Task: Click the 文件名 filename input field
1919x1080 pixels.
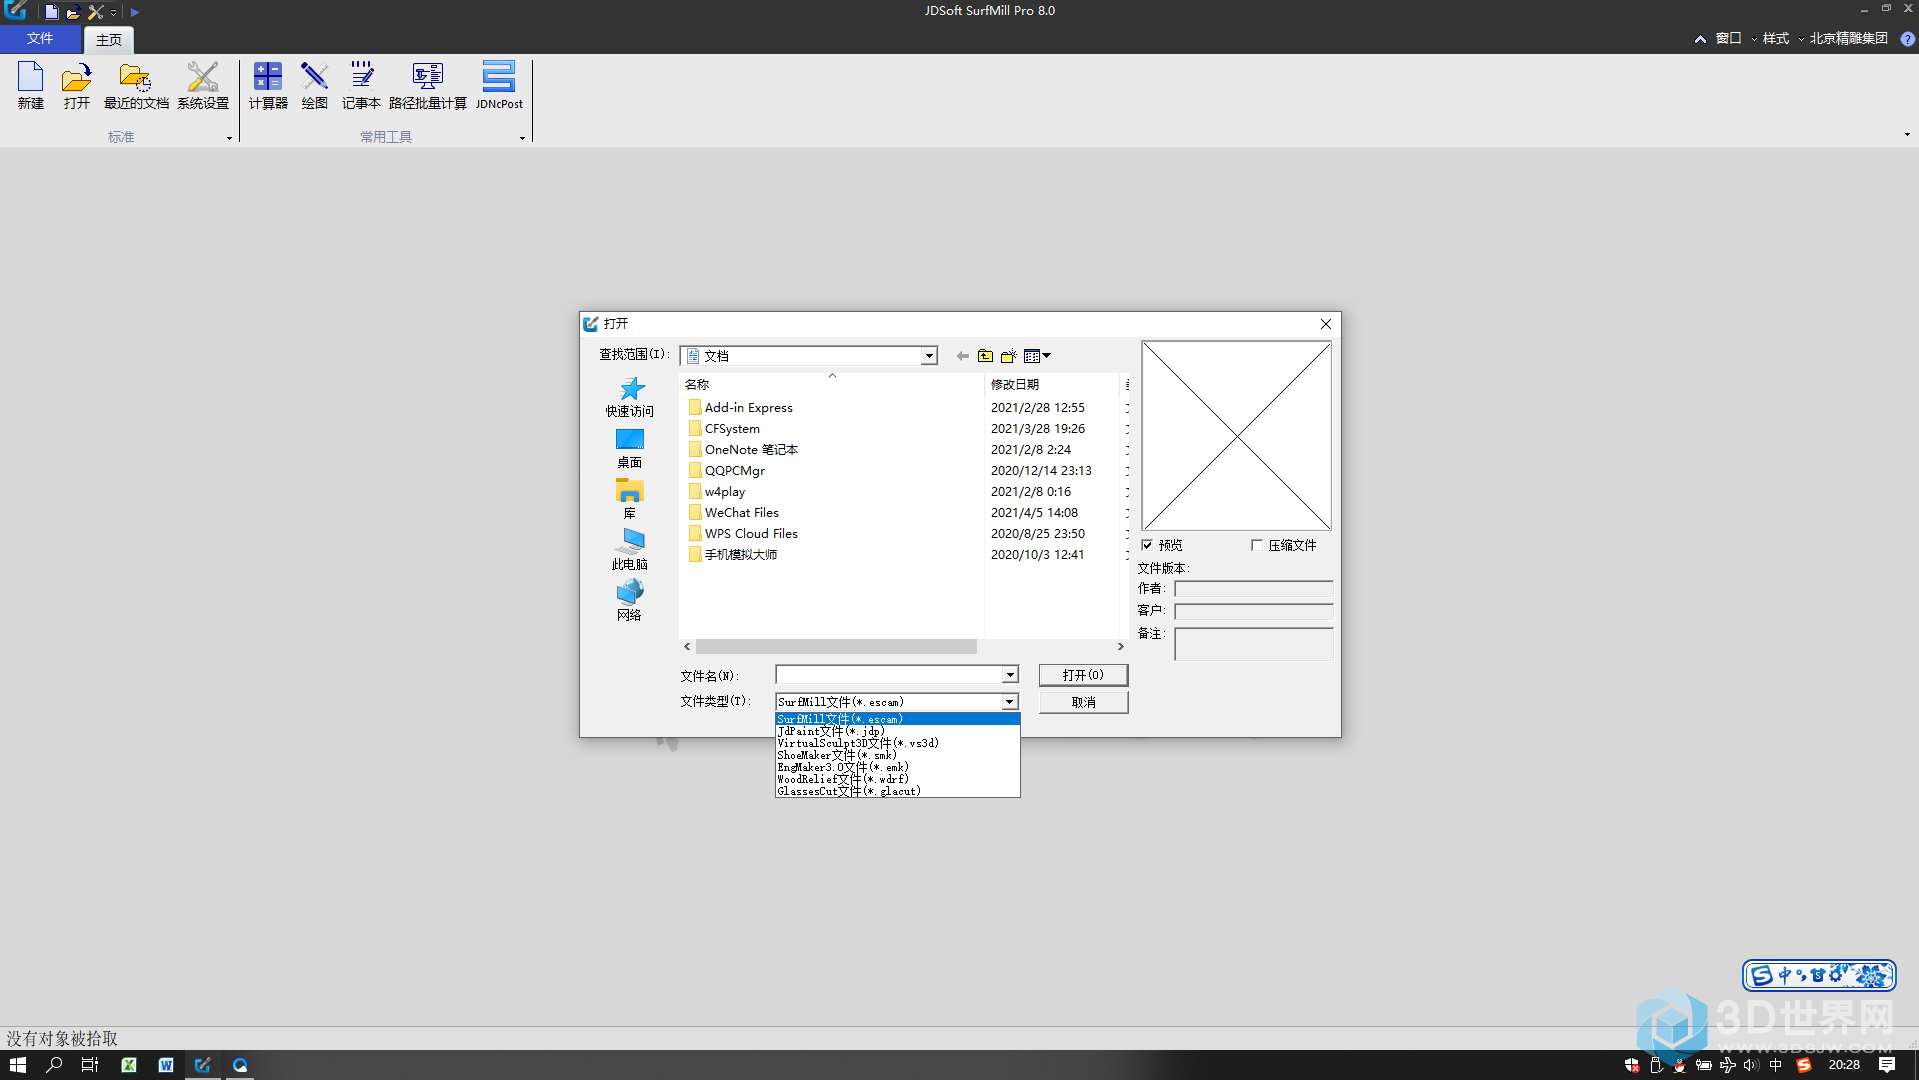Action: (889, 675)
